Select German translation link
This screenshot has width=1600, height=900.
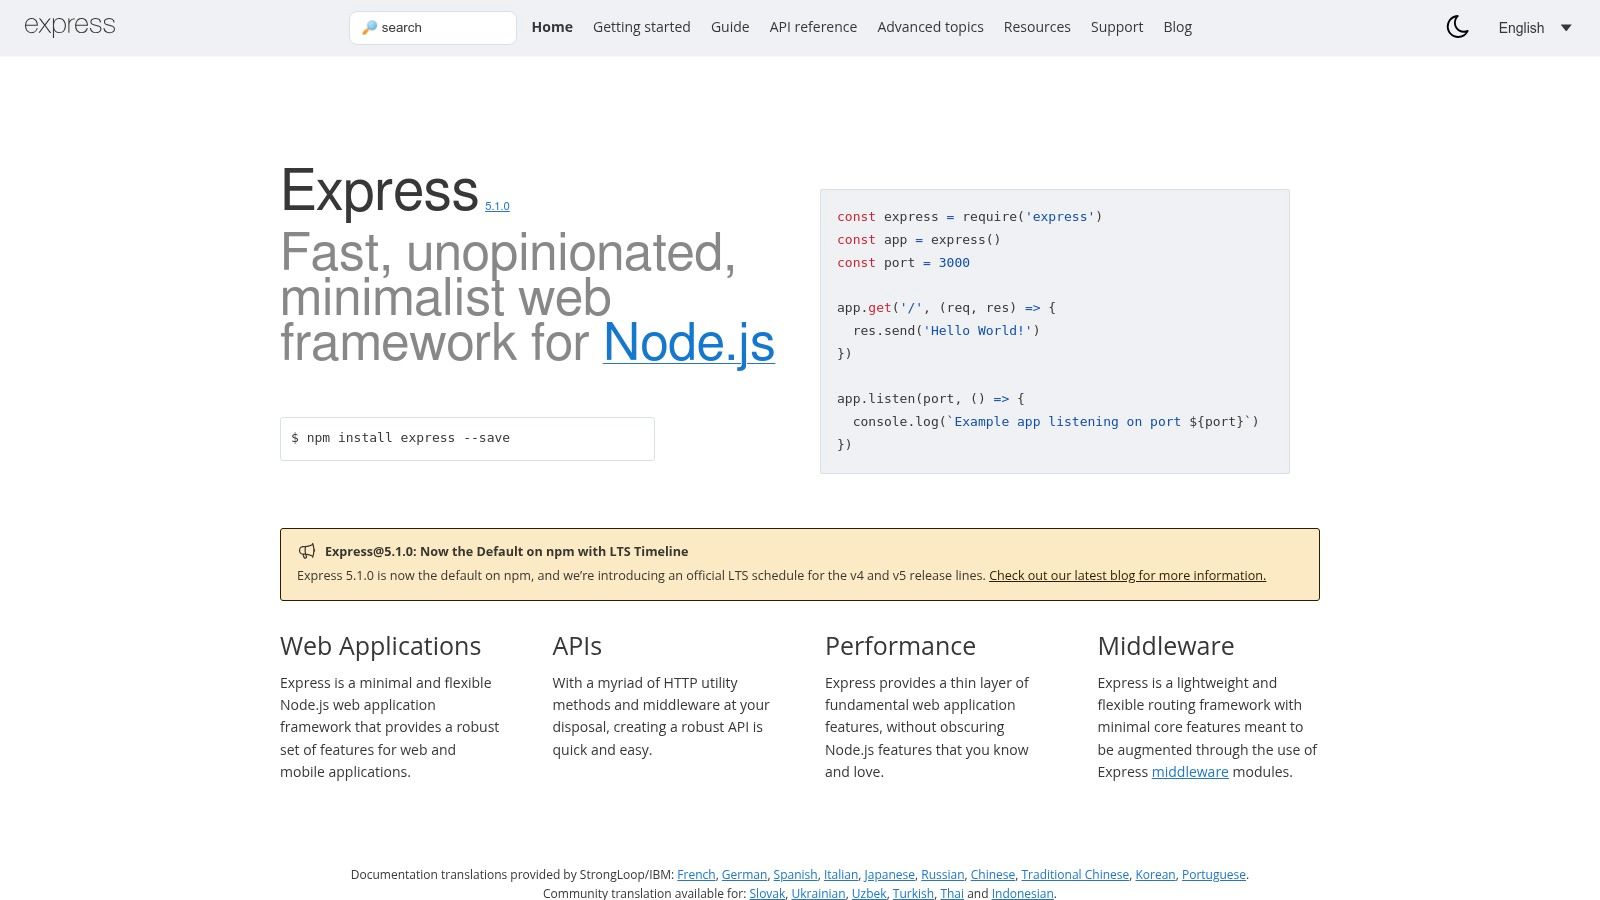pyautogui.click(x=744, y=874)
